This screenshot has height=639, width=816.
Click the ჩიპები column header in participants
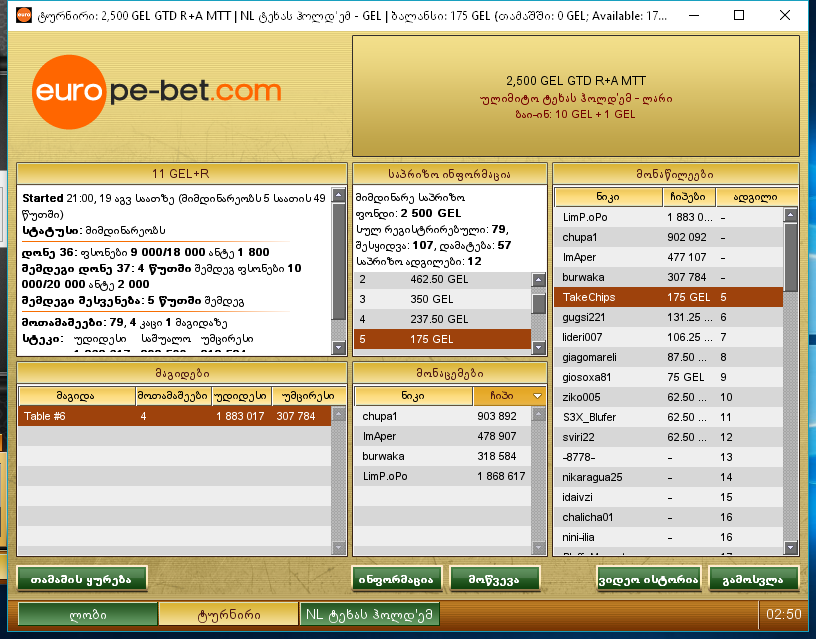click(688, 197)
